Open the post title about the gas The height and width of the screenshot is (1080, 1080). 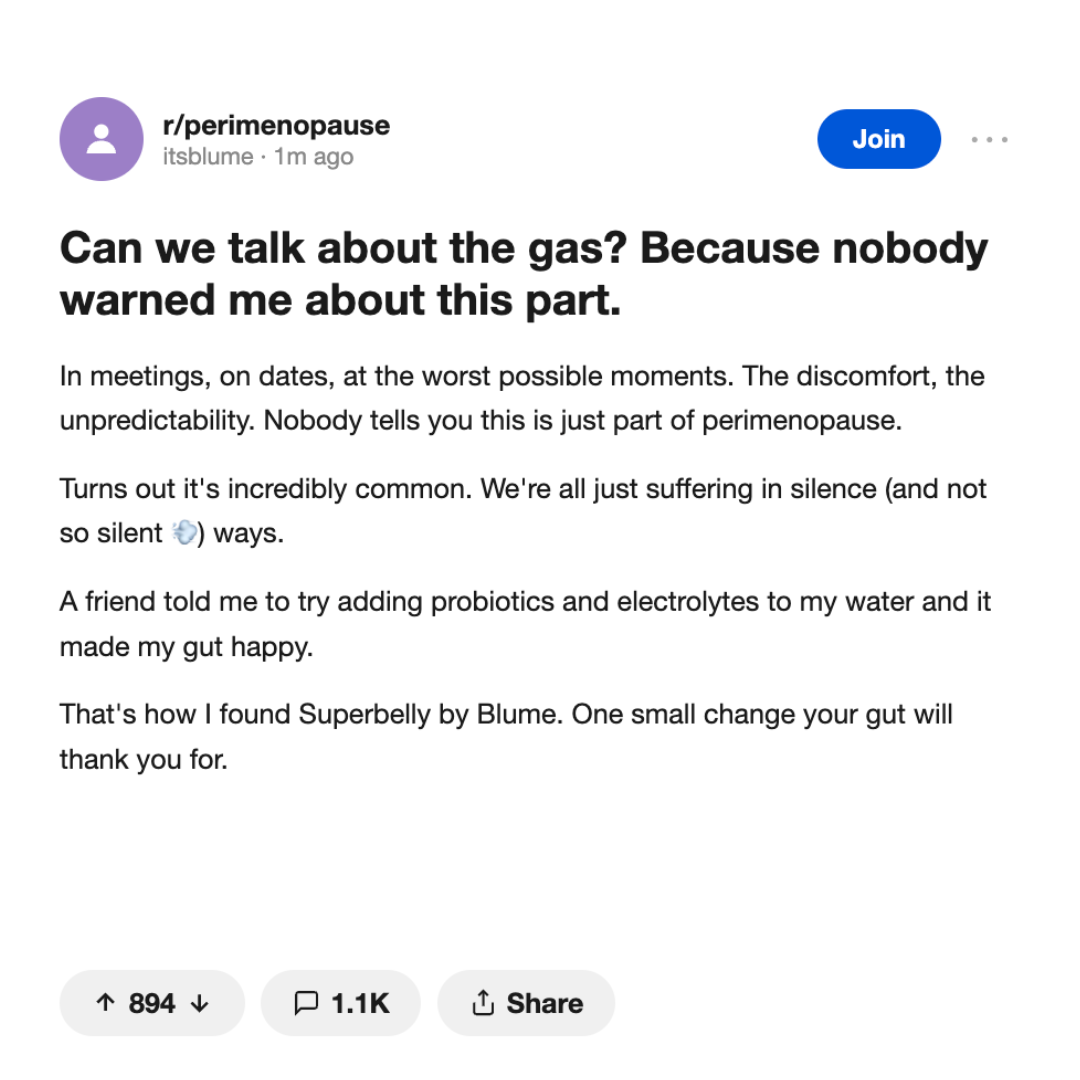click(523, 273)
